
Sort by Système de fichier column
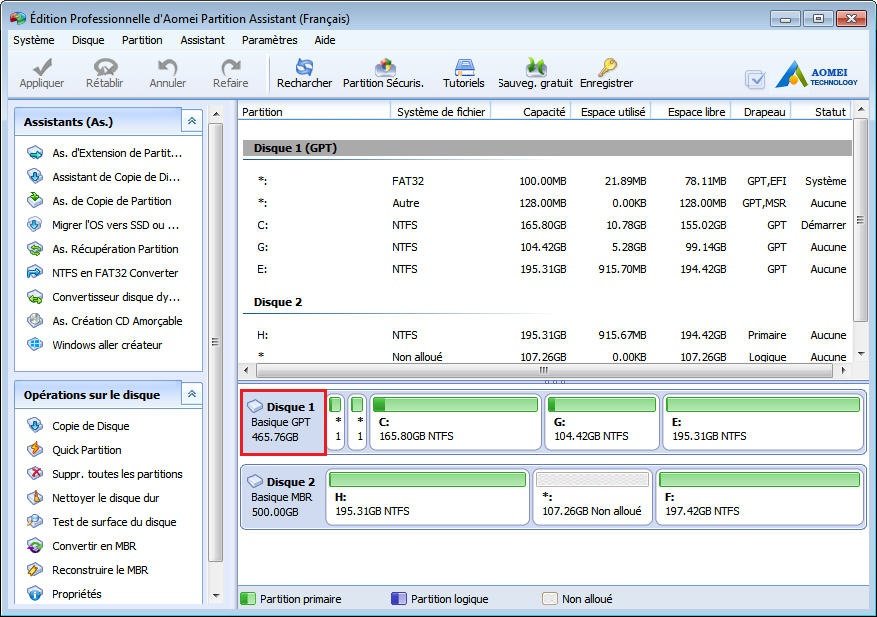tap(441, 112)
